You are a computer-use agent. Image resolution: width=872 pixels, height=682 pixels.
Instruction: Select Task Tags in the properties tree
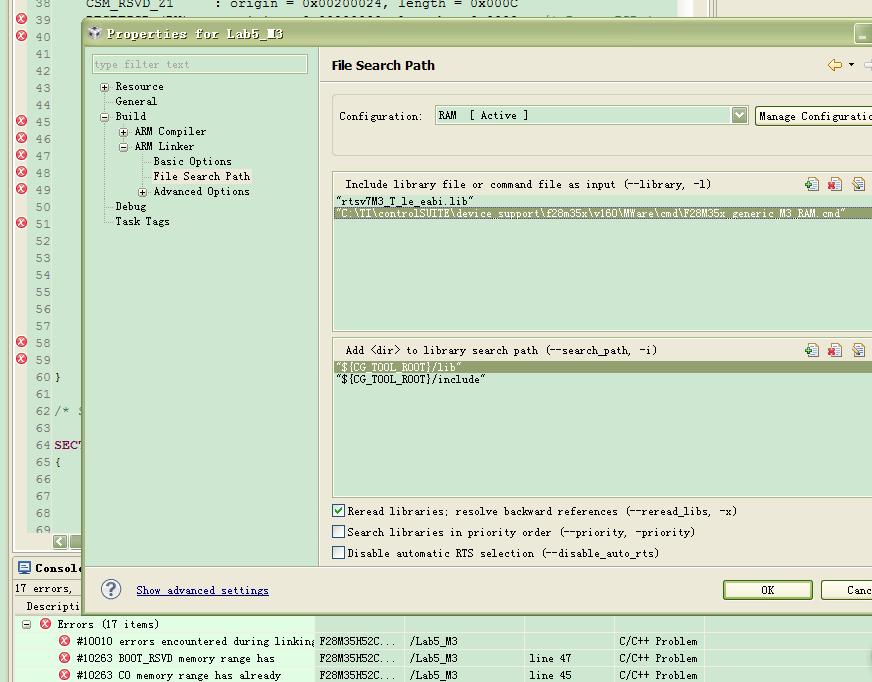coord(142,221)
